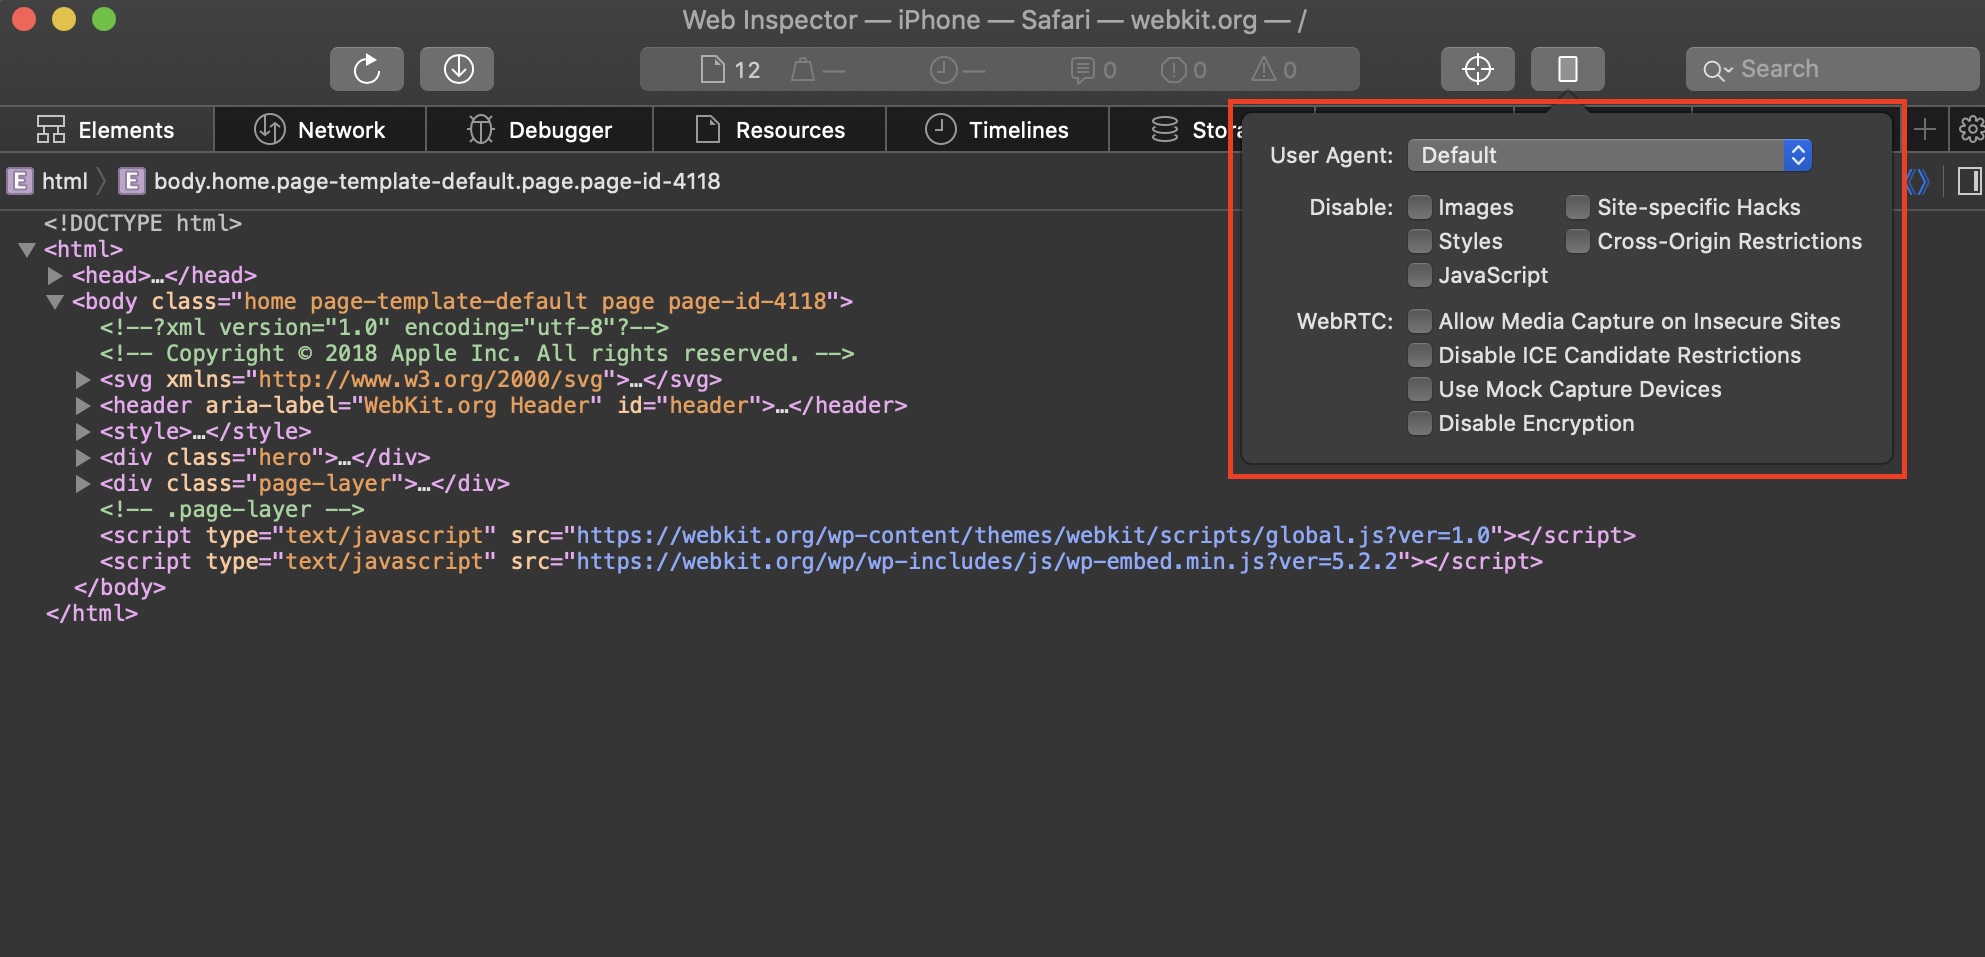Viewport: 1985px width, 957px height.
Task: Click the html breadcrumb element icon
Action: (19, 181)
